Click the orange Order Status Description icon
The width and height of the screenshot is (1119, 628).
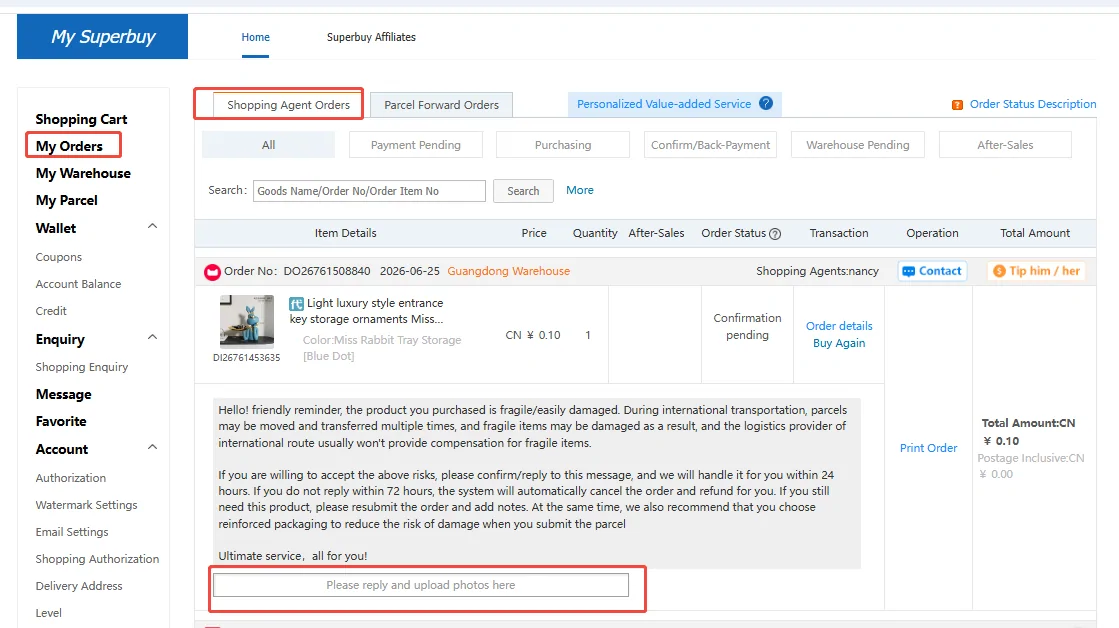(x=957, y=105)
